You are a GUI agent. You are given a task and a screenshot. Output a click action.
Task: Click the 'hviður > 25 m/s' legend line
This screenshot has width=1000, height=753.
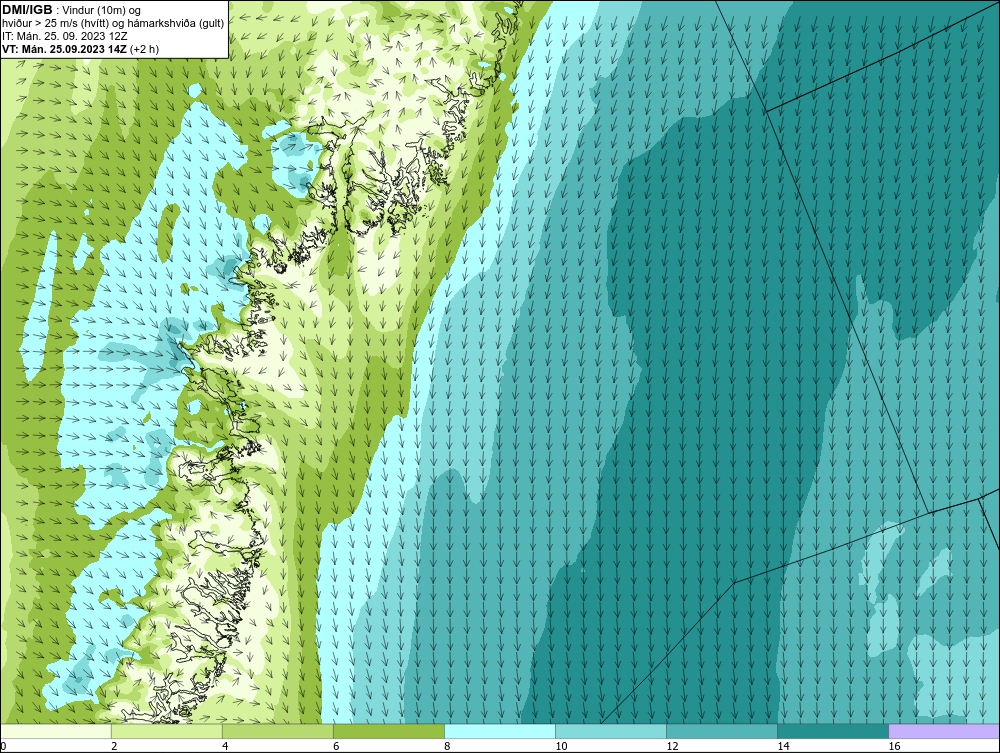coord(113,24)
